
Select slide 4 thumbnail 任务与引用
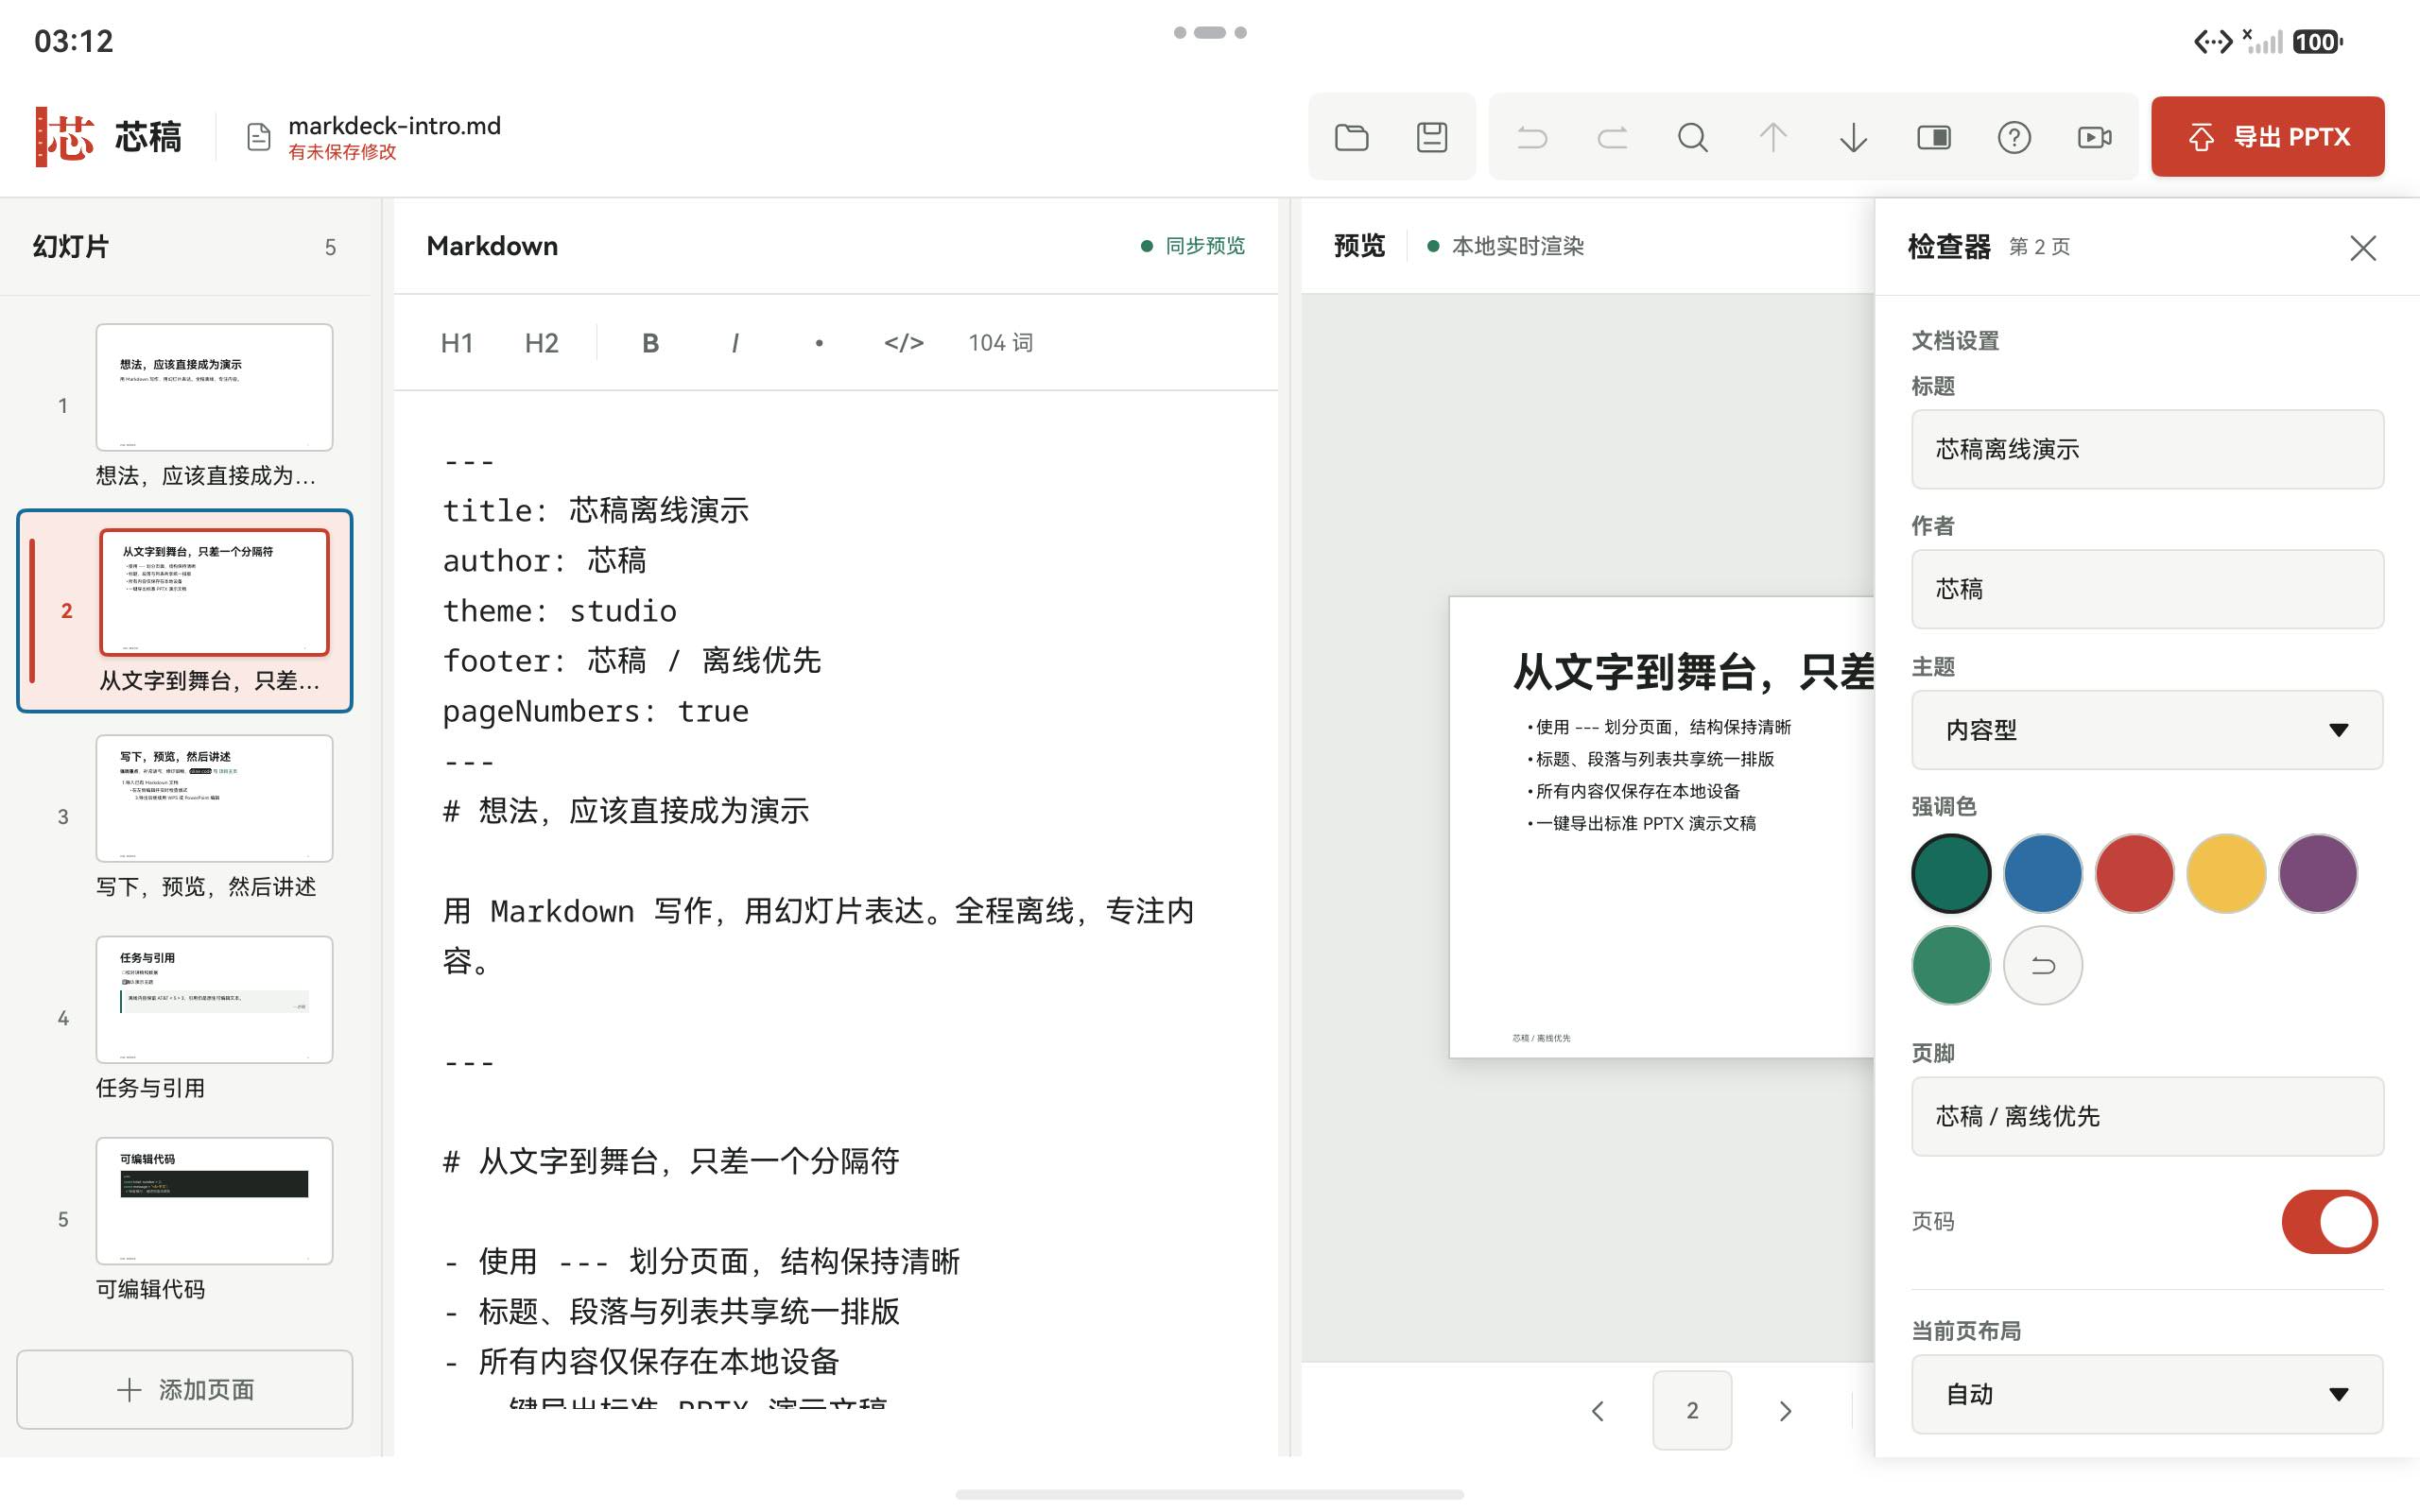(214, 999)
